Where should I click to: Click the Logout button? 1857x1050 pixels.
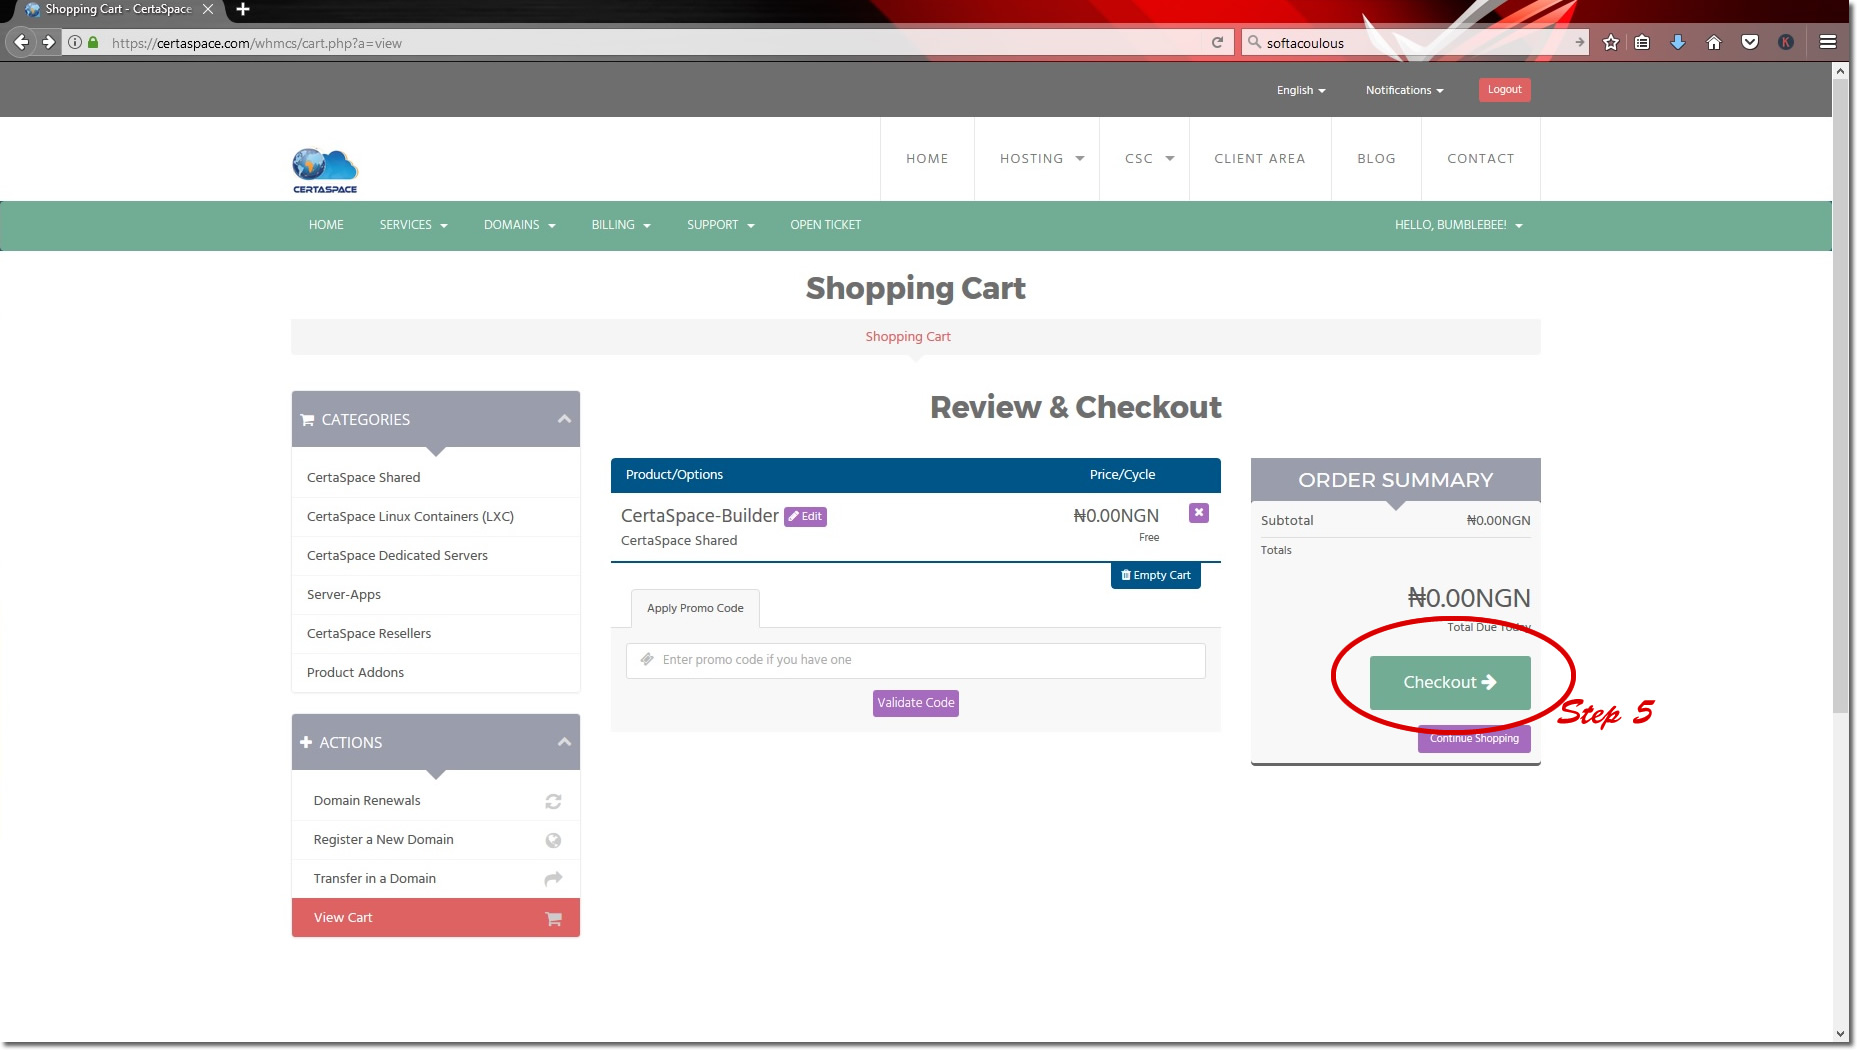[x=1504, y=90]
